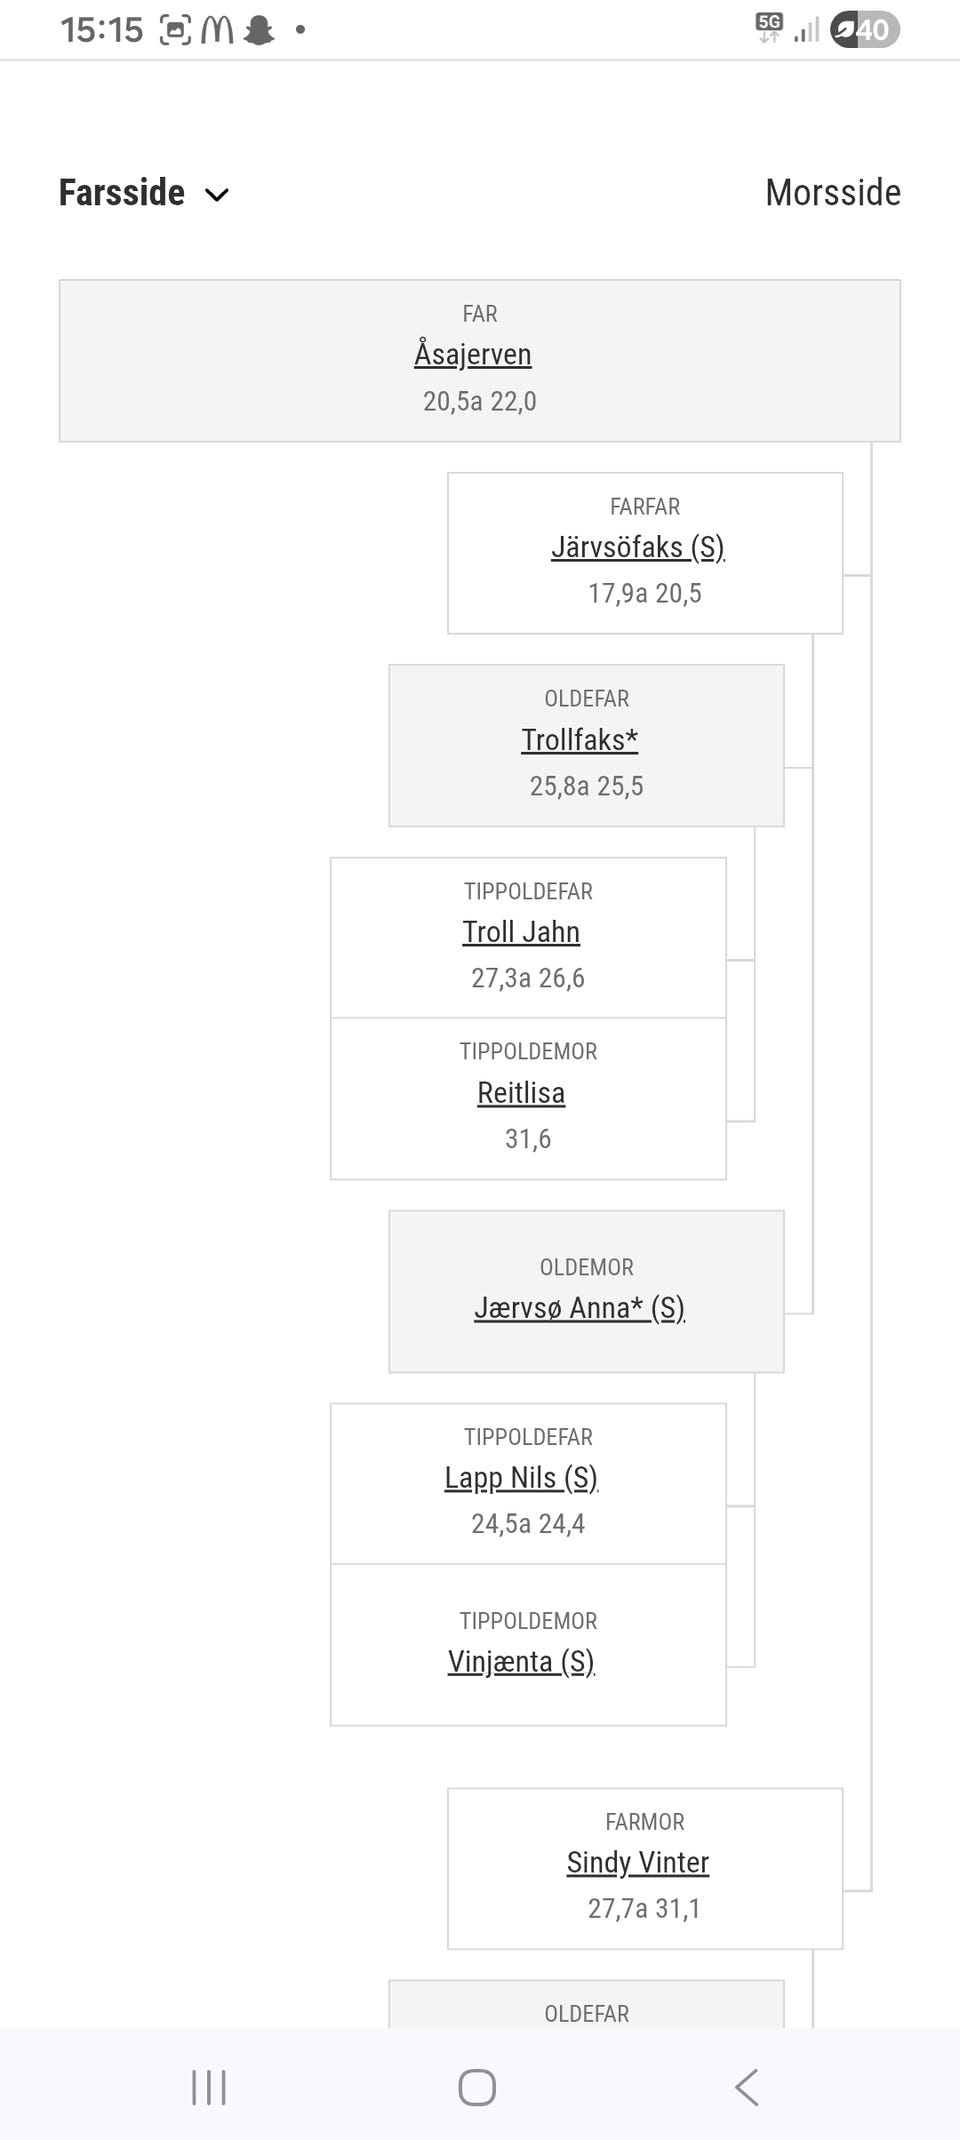
Task: Open the recent apps icon
Action: [209, 2087]
